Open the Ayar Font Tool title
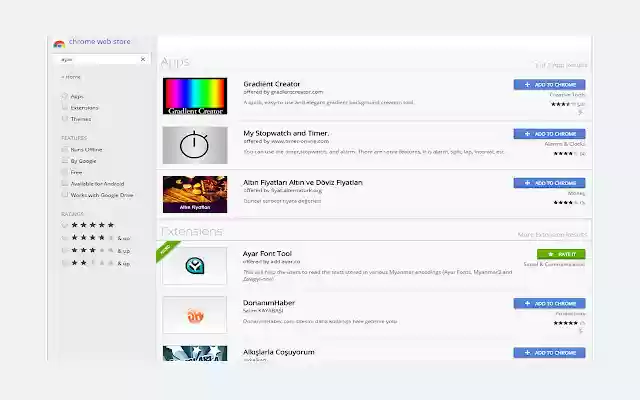The width and height of the screenshot is (640, 400). [267, 253]
